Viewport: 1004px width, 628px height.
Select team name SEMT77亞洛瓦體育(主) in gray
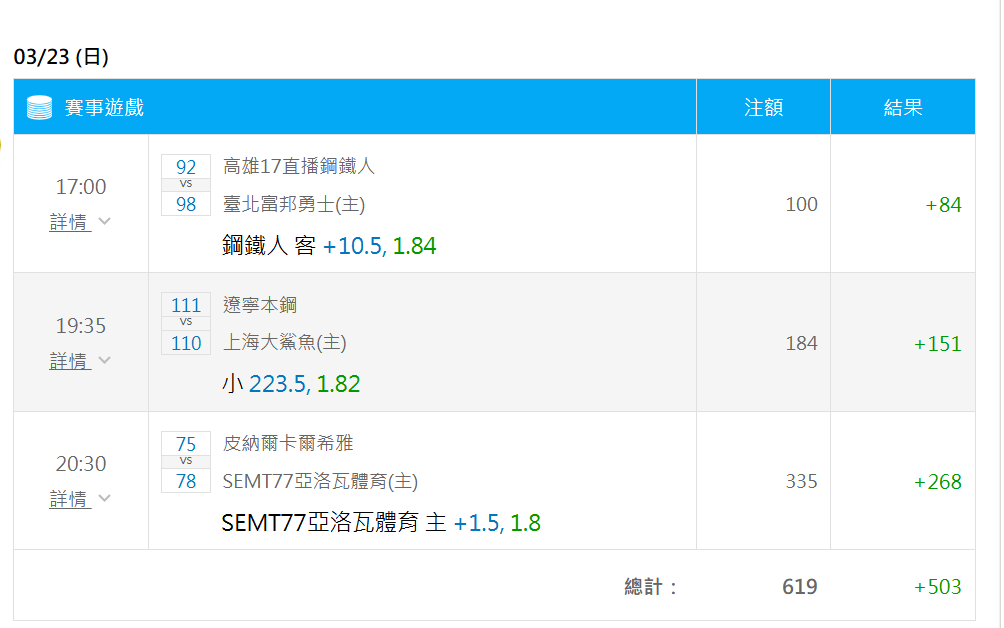point(320,481)
